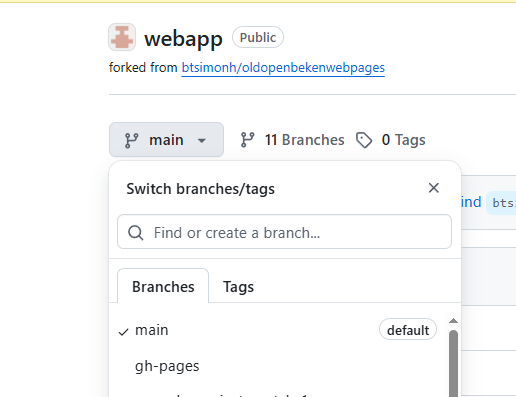Click the webapp repository owner avatar
The height and width of the screenshot is (397, 516).
pyautogui.click(x=122, y=37)
